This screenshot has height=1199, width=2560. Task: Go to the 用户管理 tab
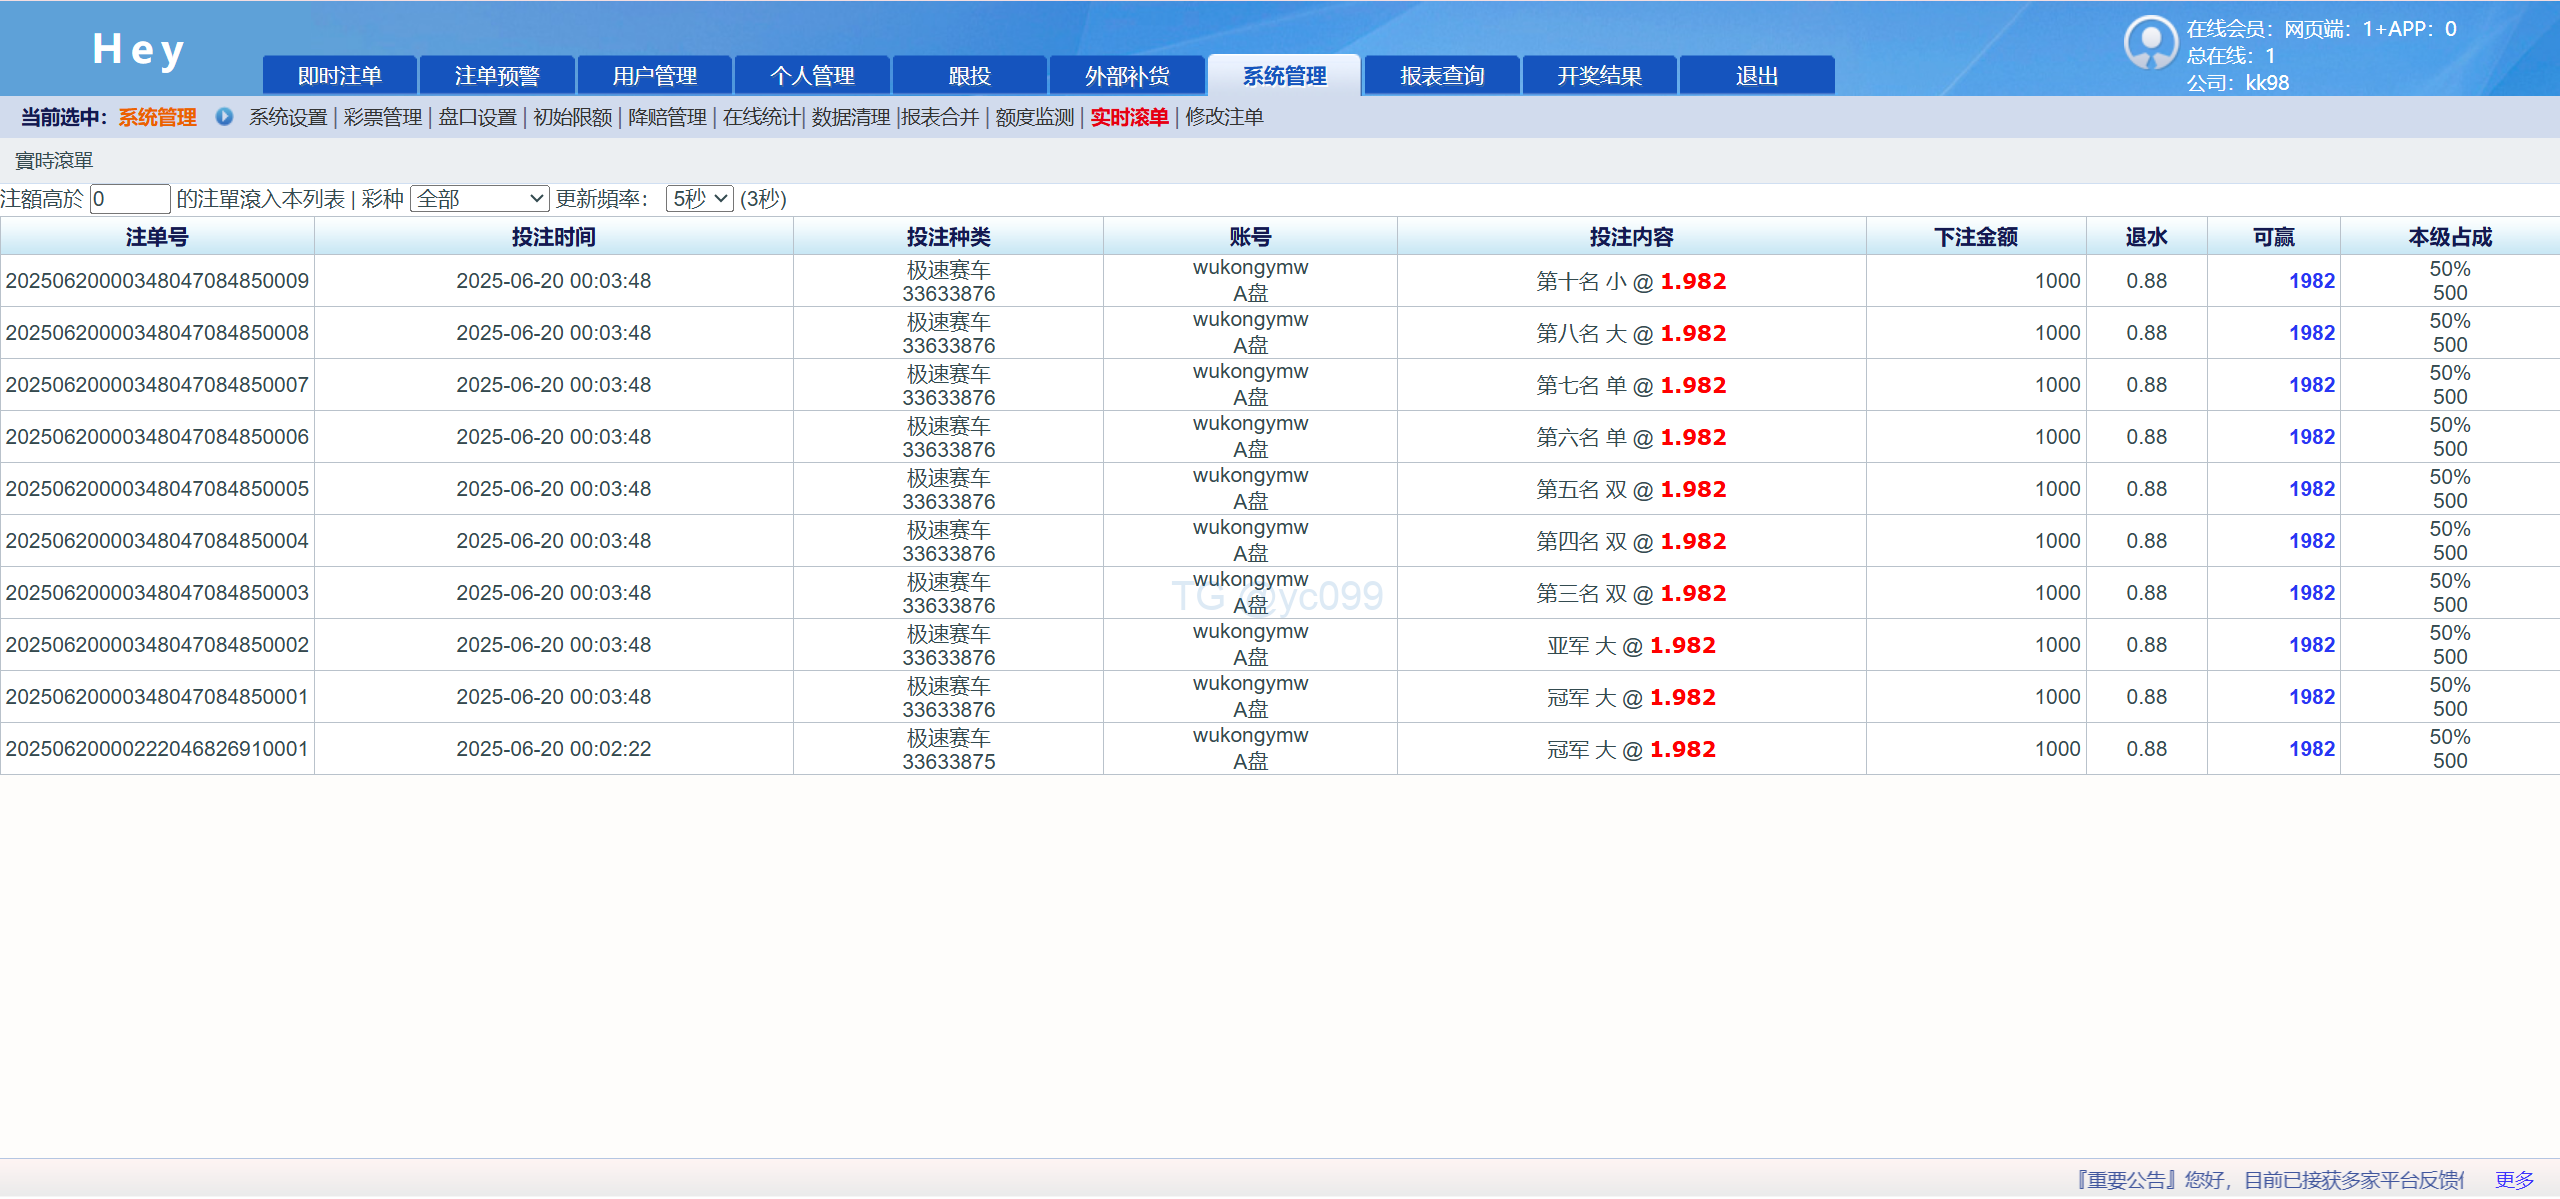pos(655,76)
